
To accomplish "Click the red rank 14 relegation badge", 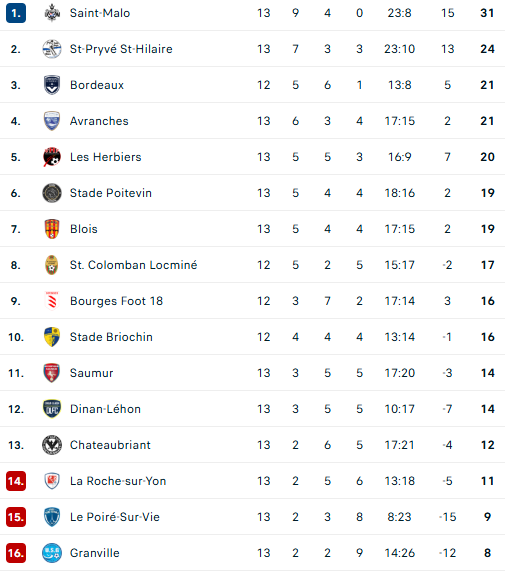I will click(16, 481).
